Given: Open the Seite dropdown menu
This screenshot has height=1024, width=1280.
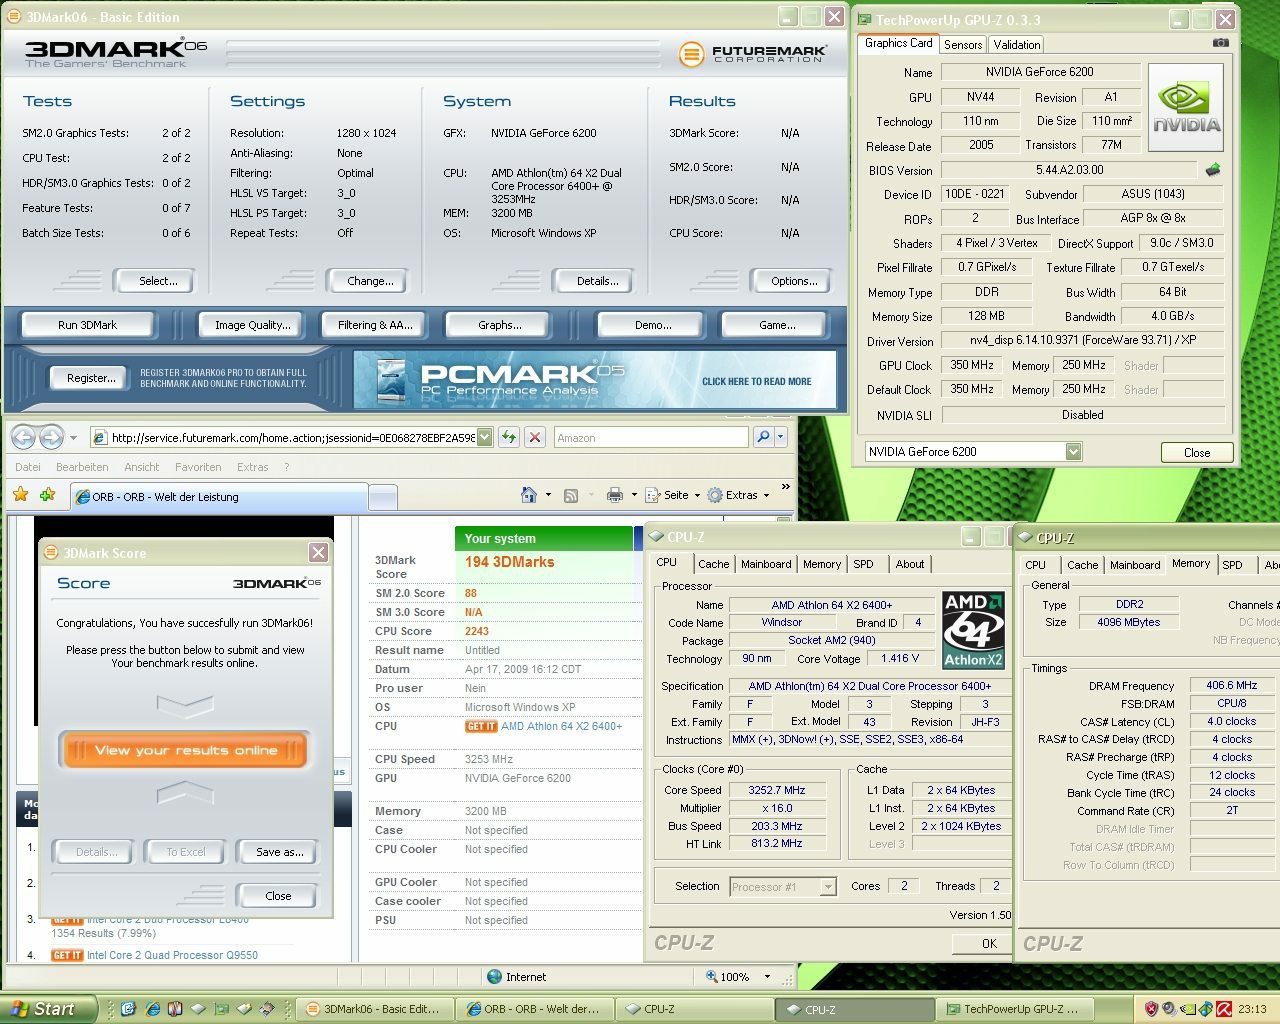Looking at the screenshot, I should (x=672, y=495).
